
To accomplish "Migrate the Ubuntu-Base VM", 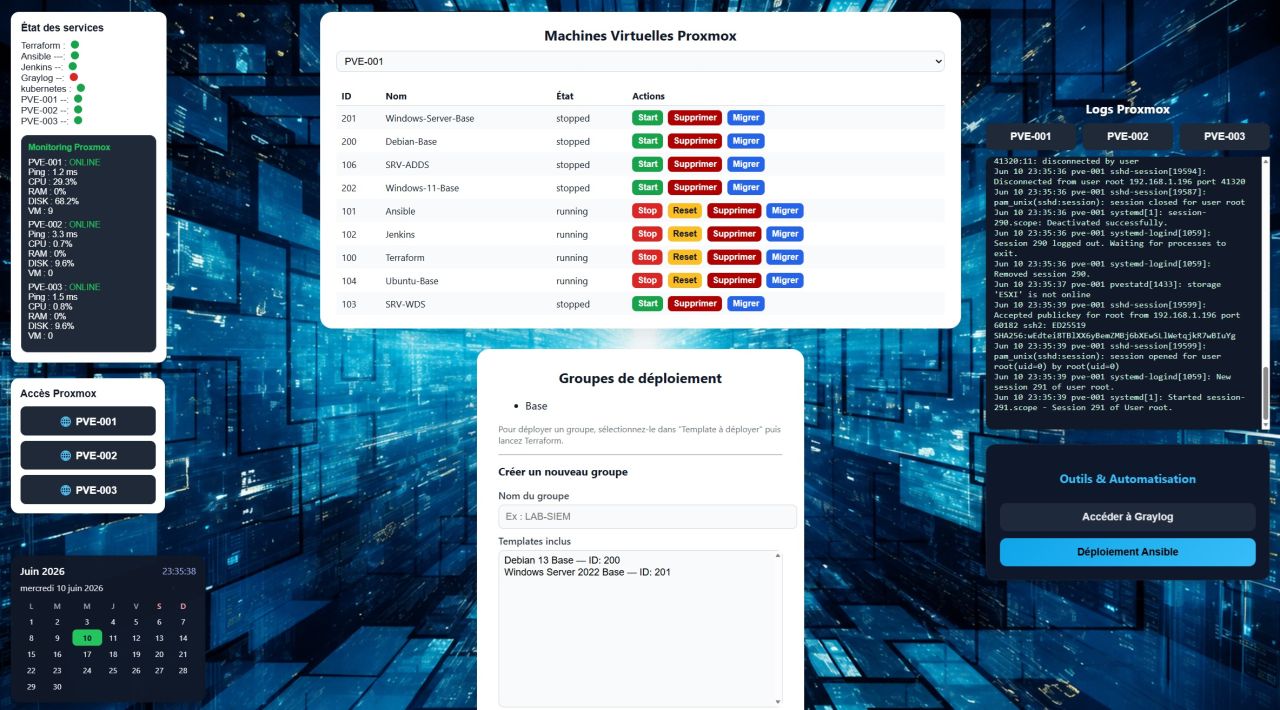I will (785, 280).
